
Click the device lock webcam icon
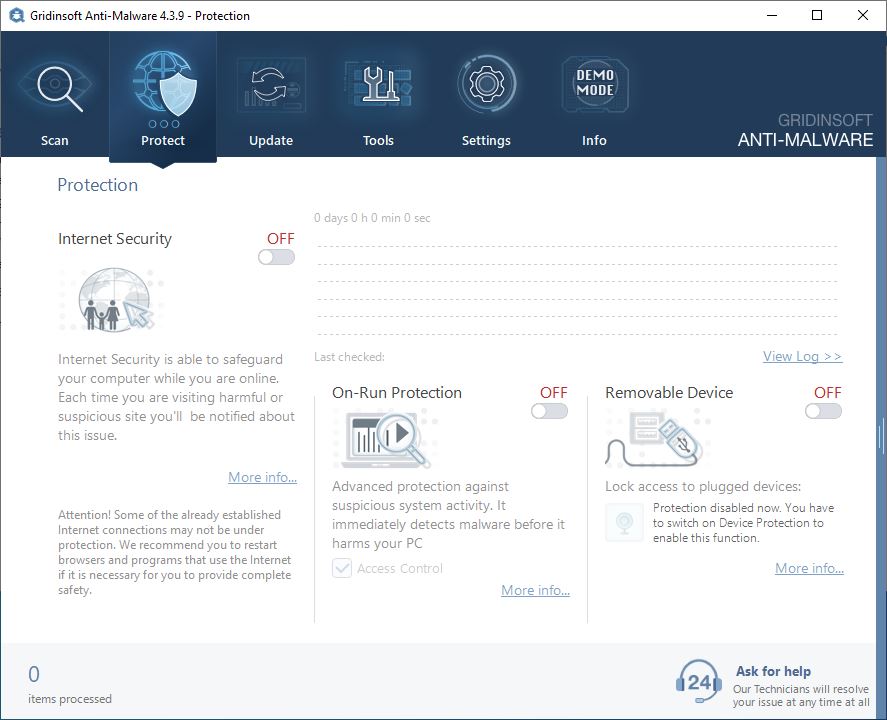(x=625, y=522)
